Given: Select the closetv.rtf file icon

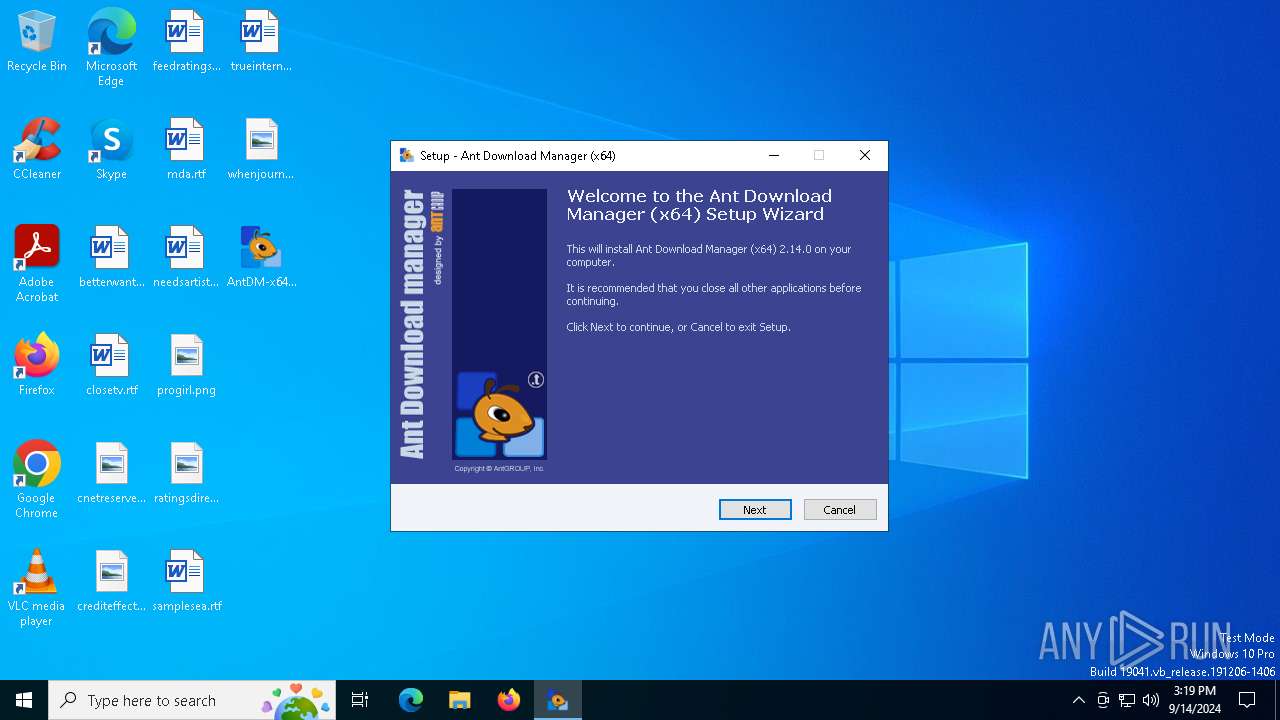Looking at the screenshot, I should pos(111,365).
